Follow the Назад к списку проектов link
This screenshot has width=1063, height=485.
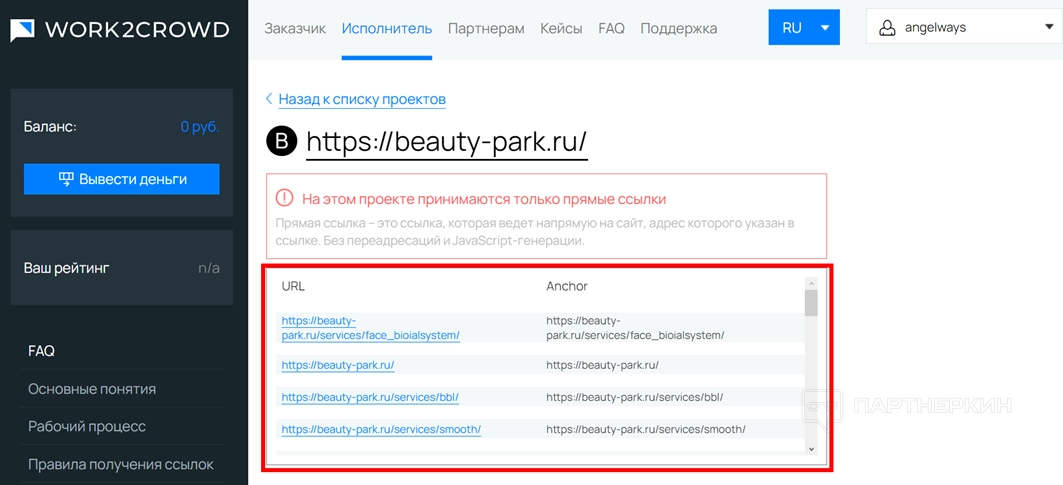(x=362, y=99)
